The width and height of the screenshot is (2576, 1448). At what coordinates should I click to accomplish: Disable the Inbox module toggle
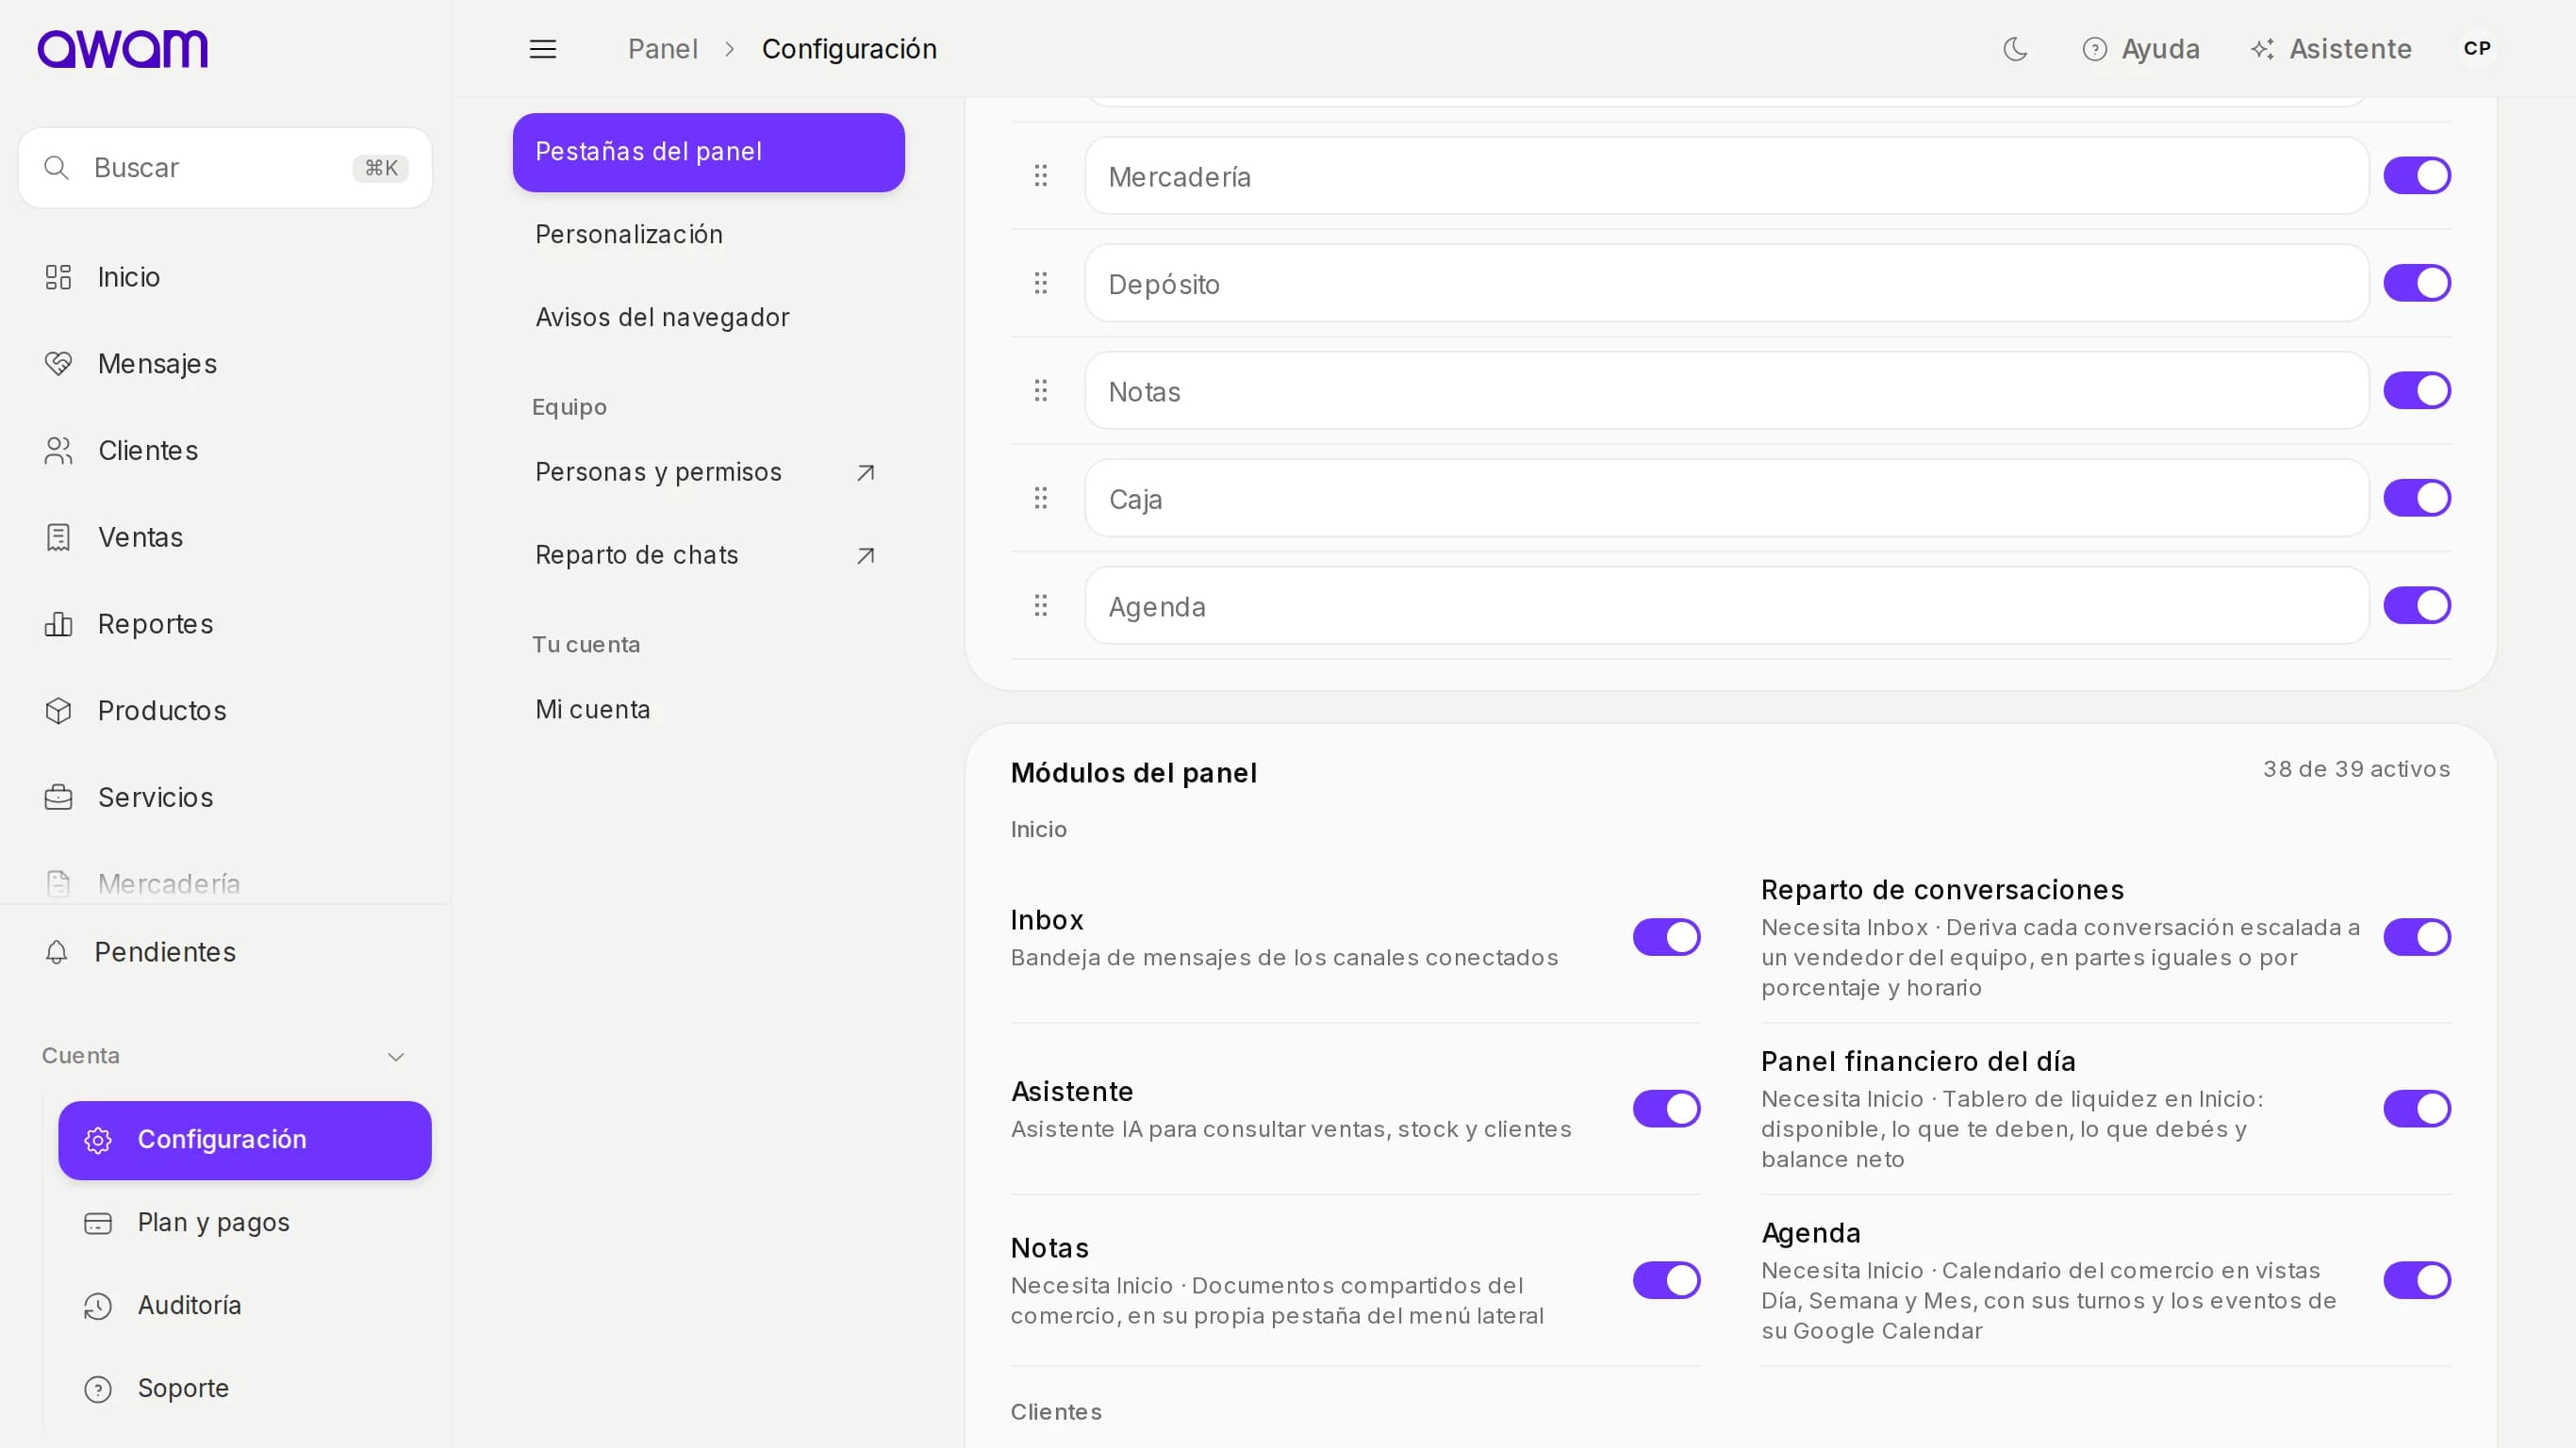pyautogui.click(x=1666, y=938)
